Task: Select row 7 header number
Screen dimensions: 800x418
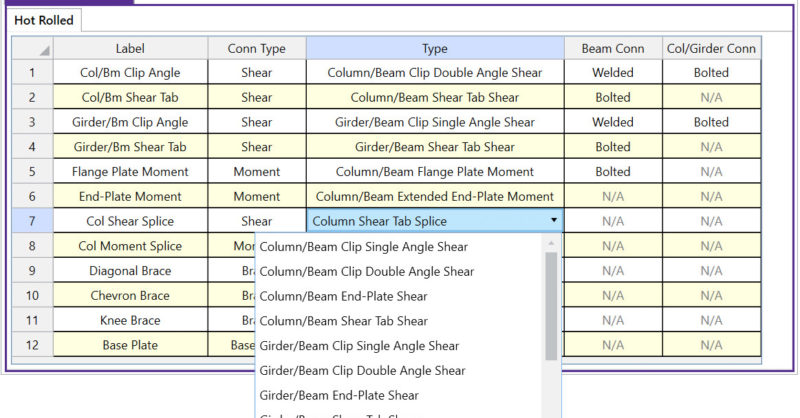Action: 32,221
